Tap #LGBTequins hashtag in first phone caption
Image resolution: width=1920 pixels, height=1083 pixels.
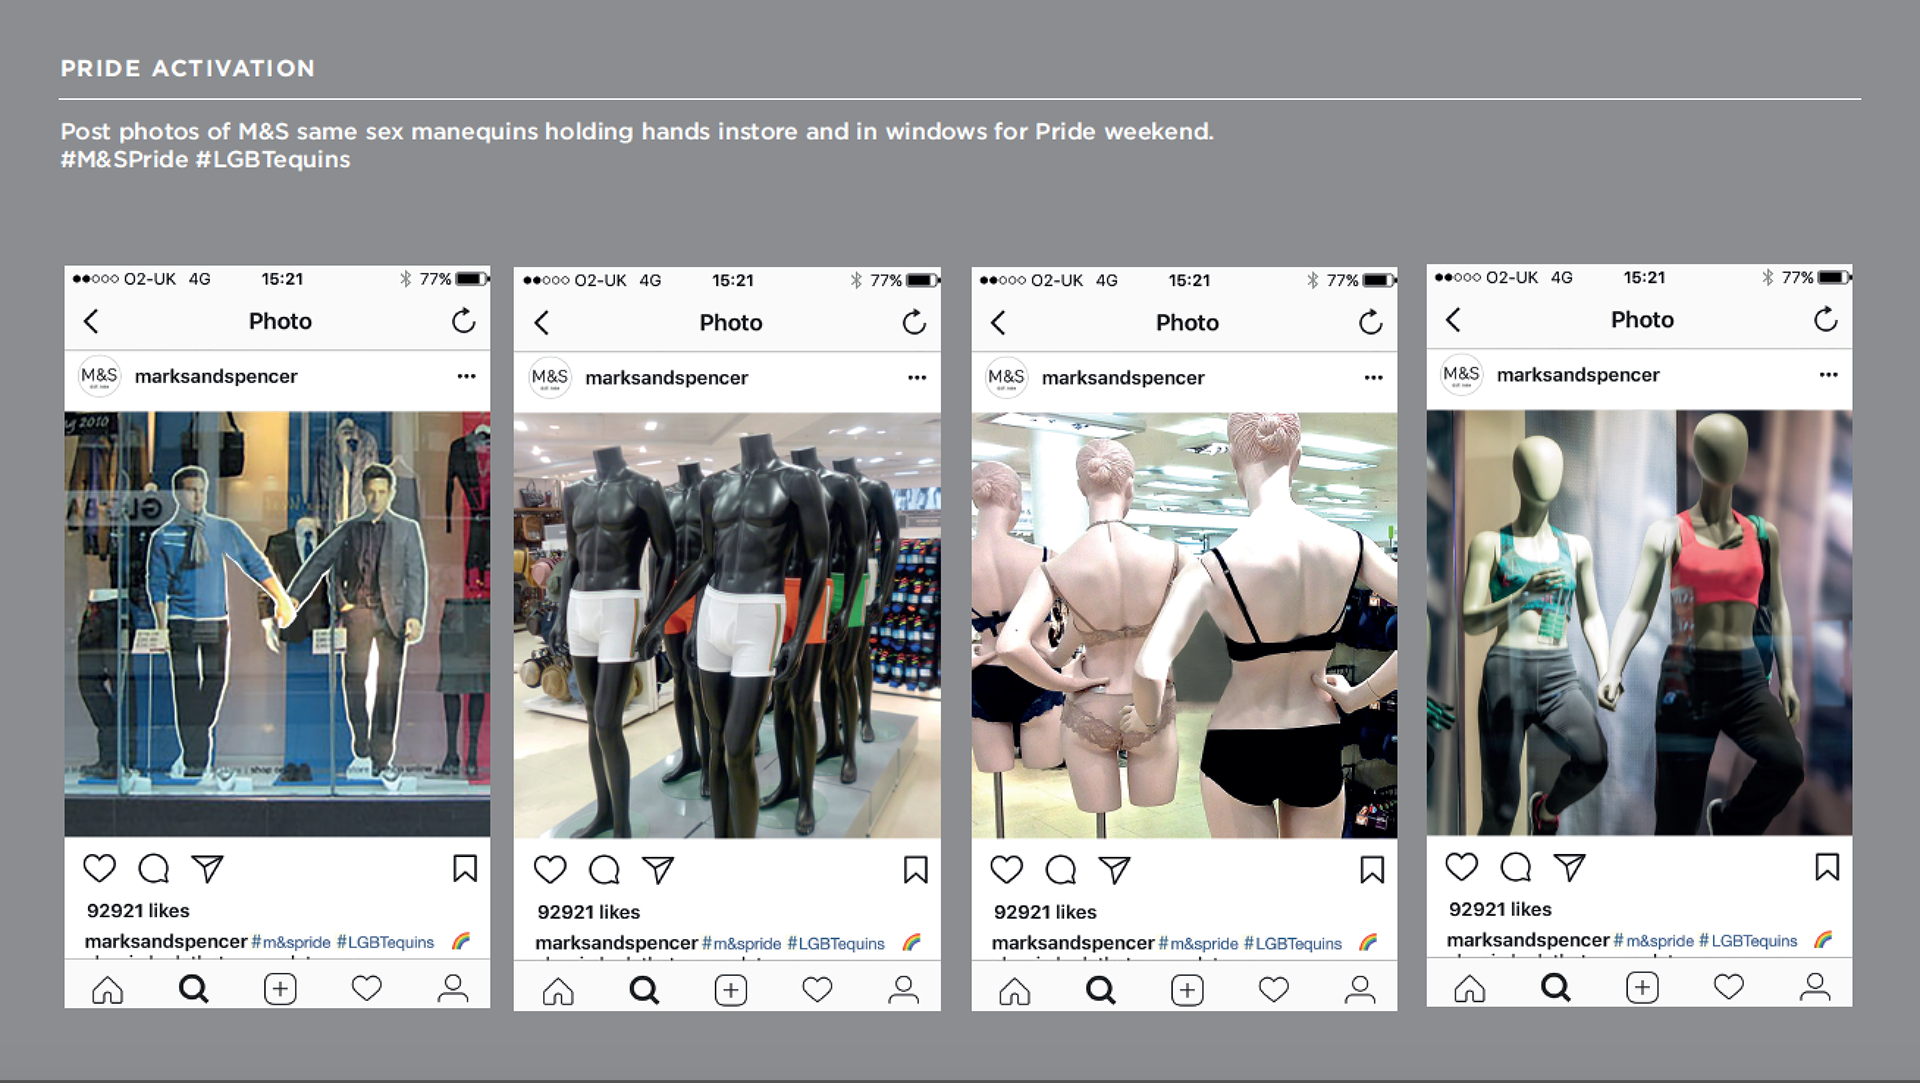coord(385,942)
